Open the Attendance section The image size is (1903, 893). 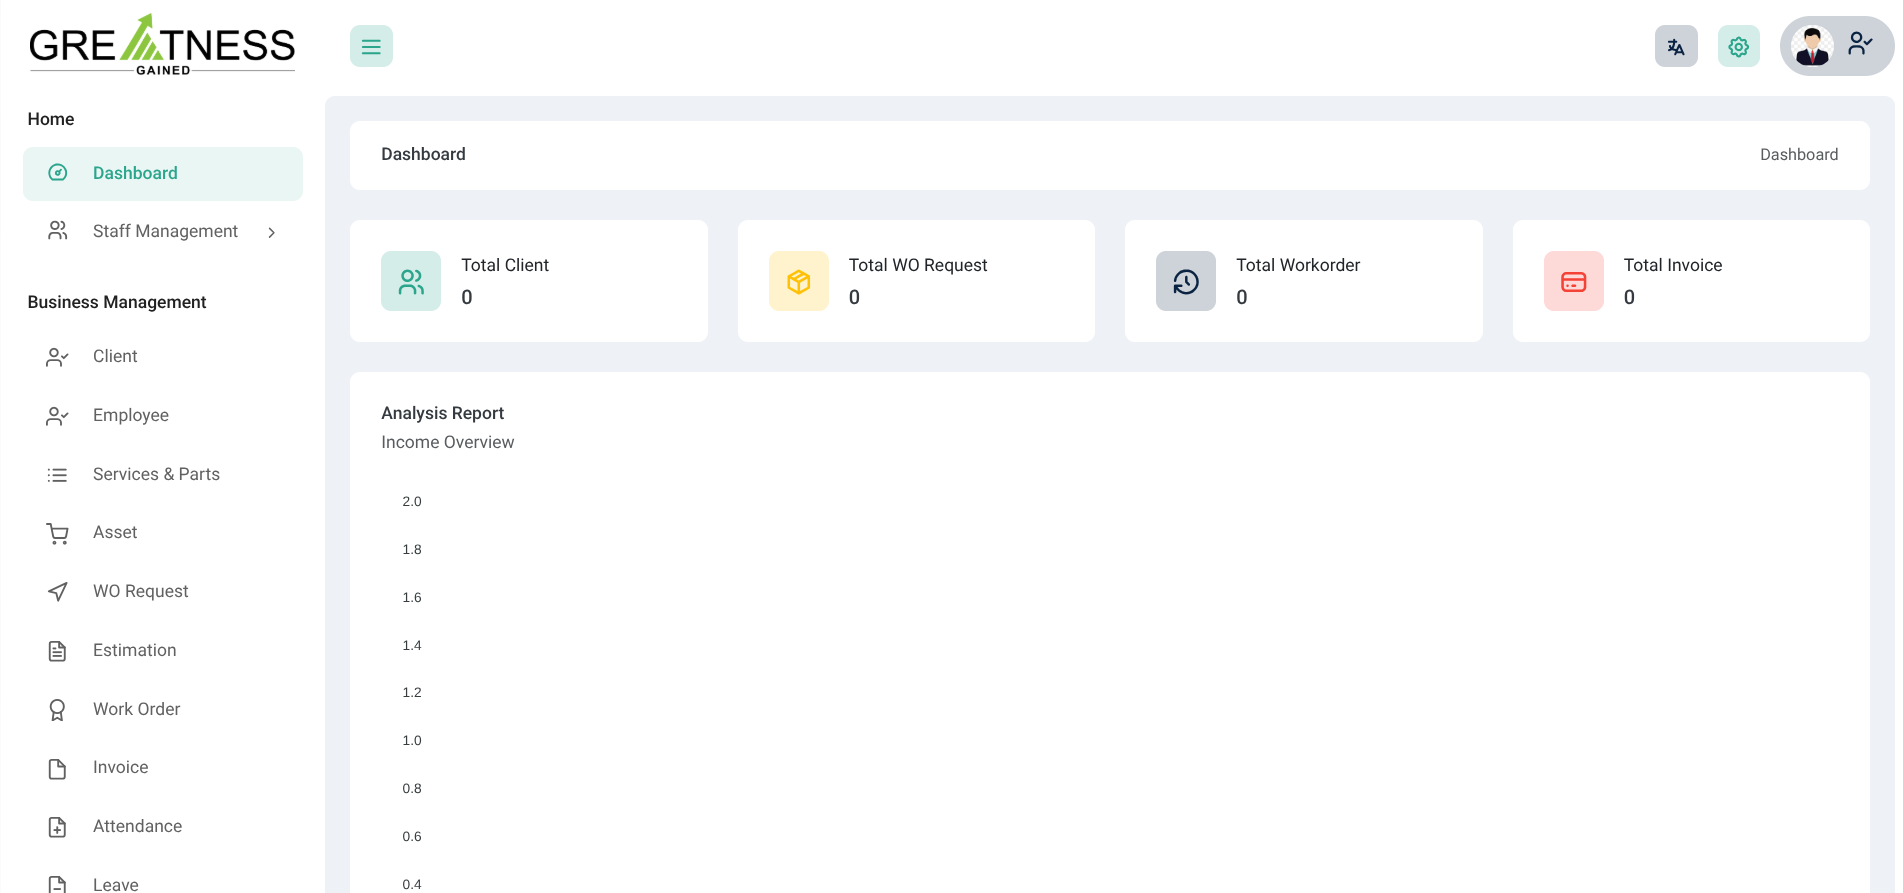point(137,826)
